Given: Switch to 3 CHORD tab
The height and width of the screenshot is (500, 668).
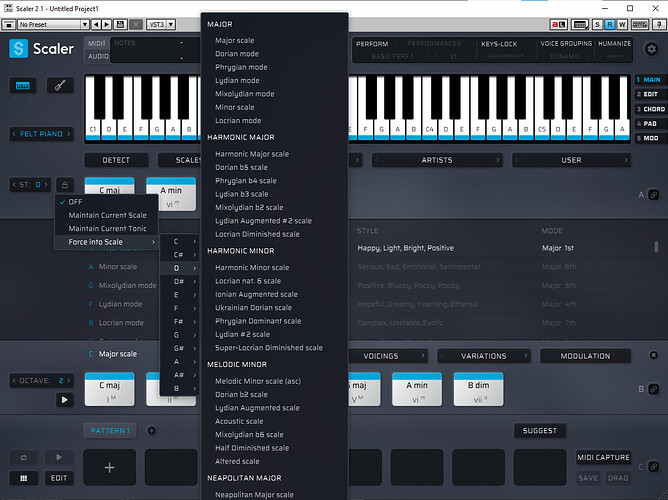Looking at the screenshot, I should [x=651, y=109].
